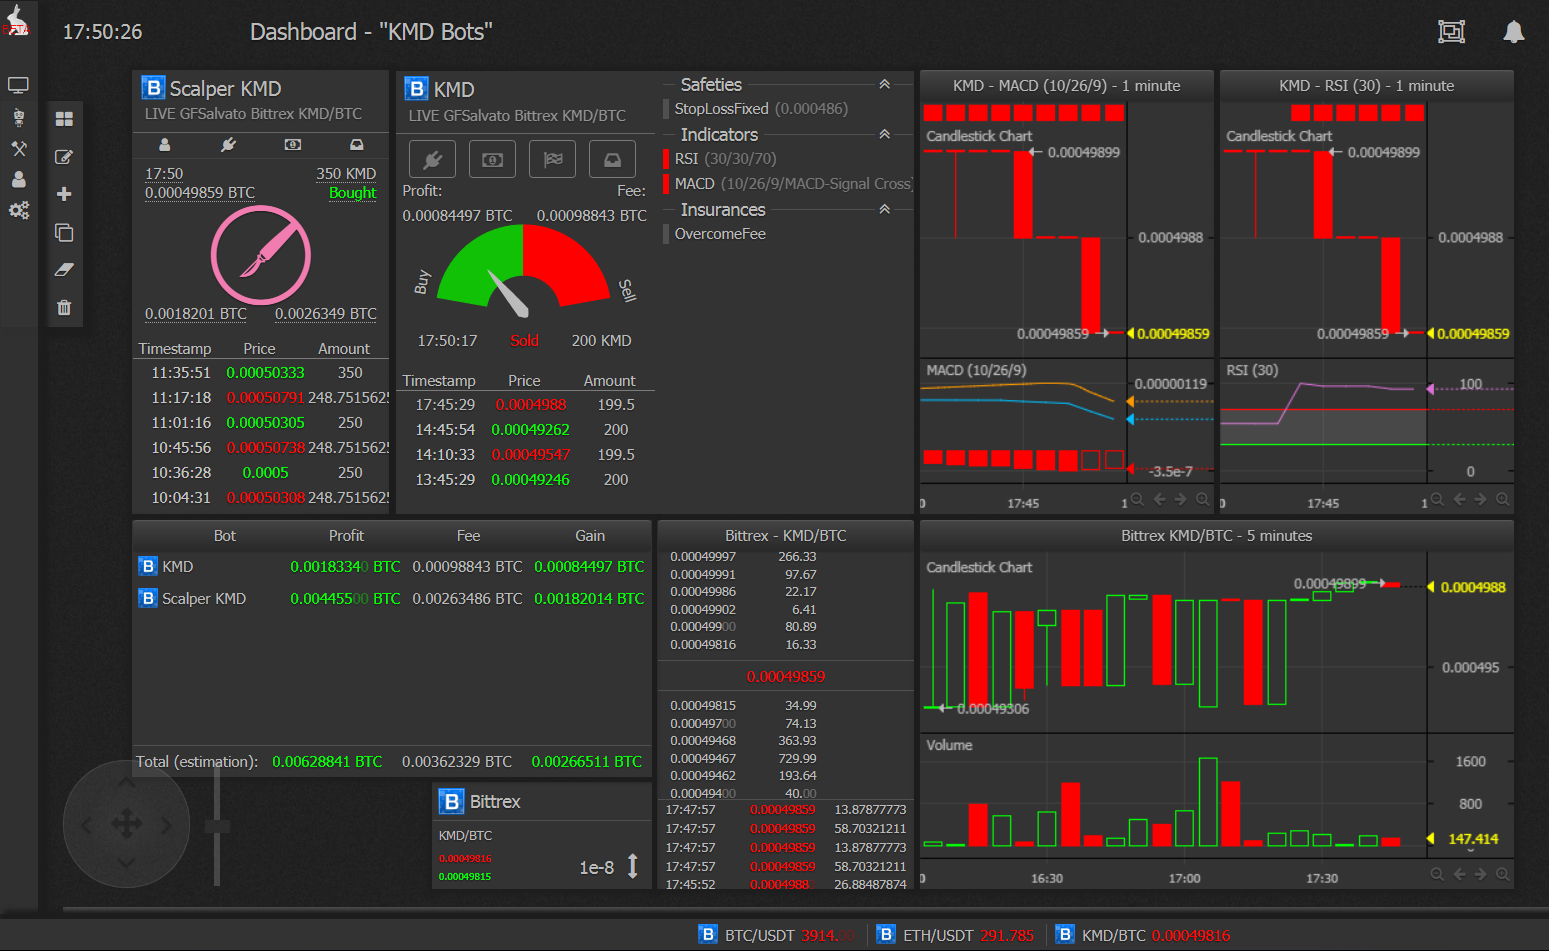Select the money bill tab in Scalper KMD
1549x951 pixels.
click(292, 145)
